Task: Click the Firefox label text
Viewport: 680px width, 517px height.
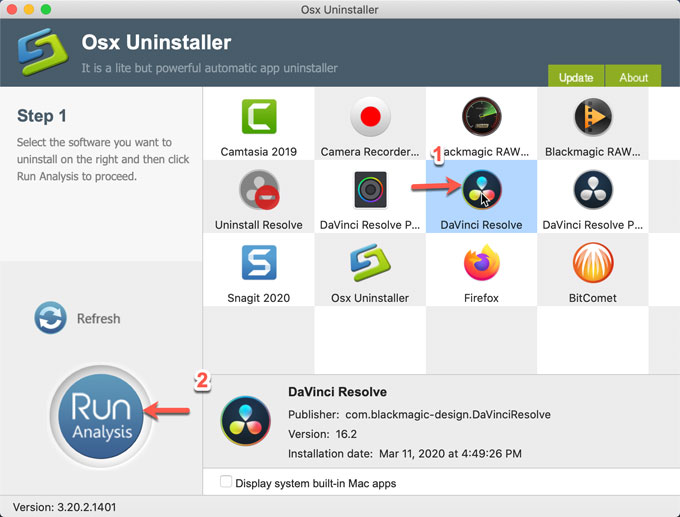Action: [x=481, y=298]
